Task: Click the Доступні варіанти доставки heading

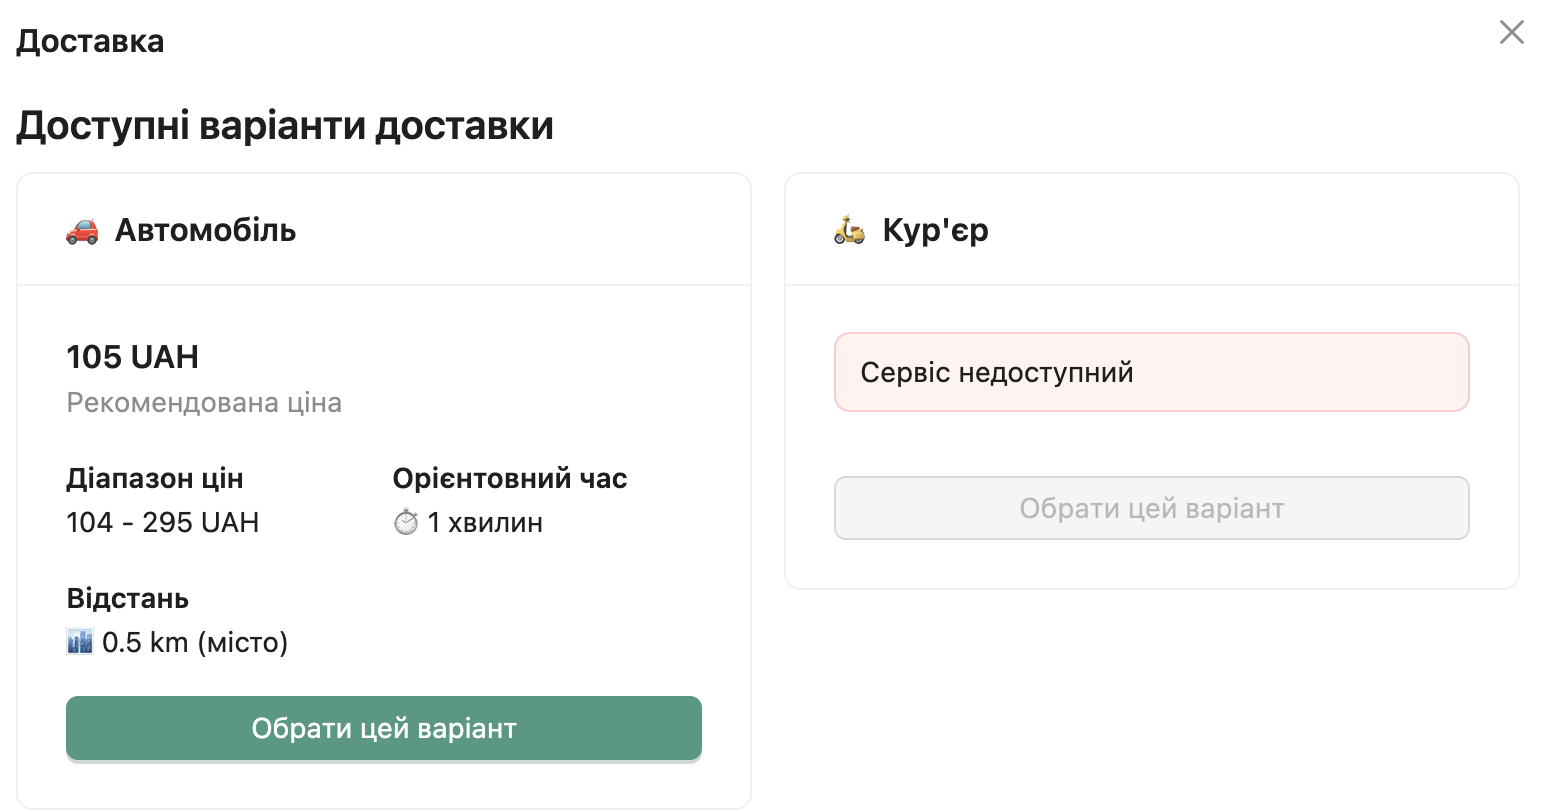Action: pyautogui.click(x=284, y=126)
